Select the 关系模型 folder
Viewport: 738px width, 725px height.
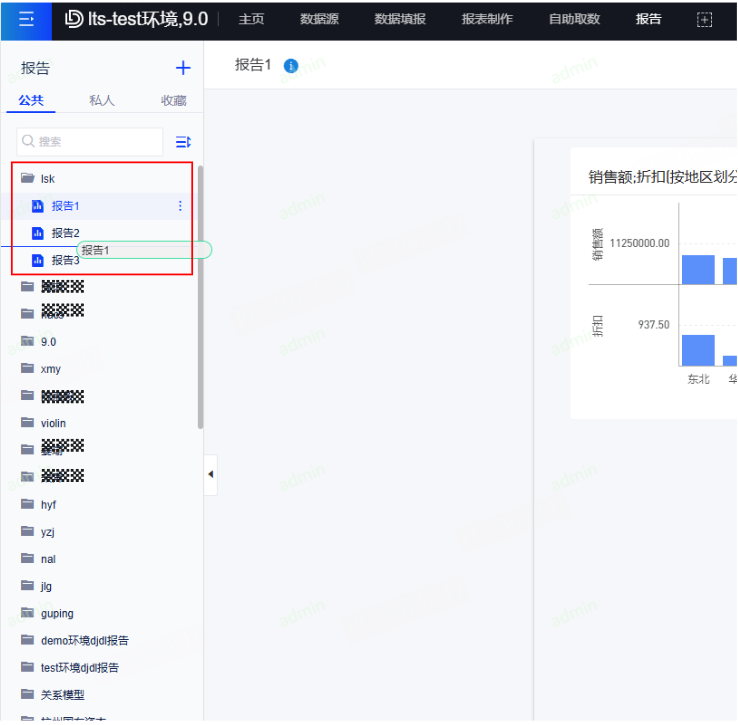(x=62, y=694)
